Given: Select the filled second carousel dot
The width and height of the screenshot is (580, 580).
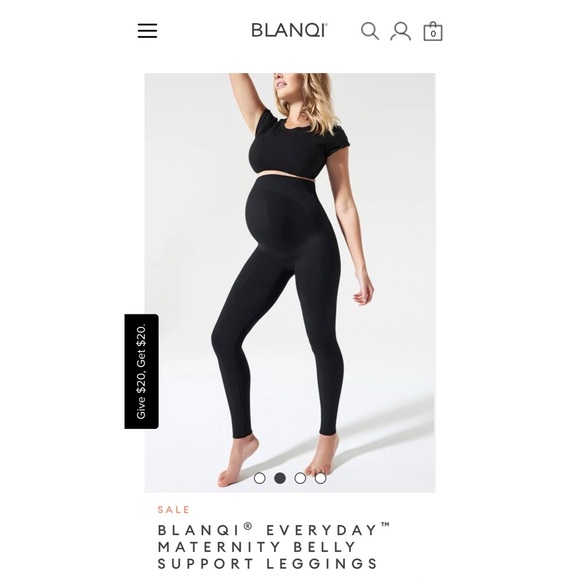Looking at the screenshot, I should 280,478.
